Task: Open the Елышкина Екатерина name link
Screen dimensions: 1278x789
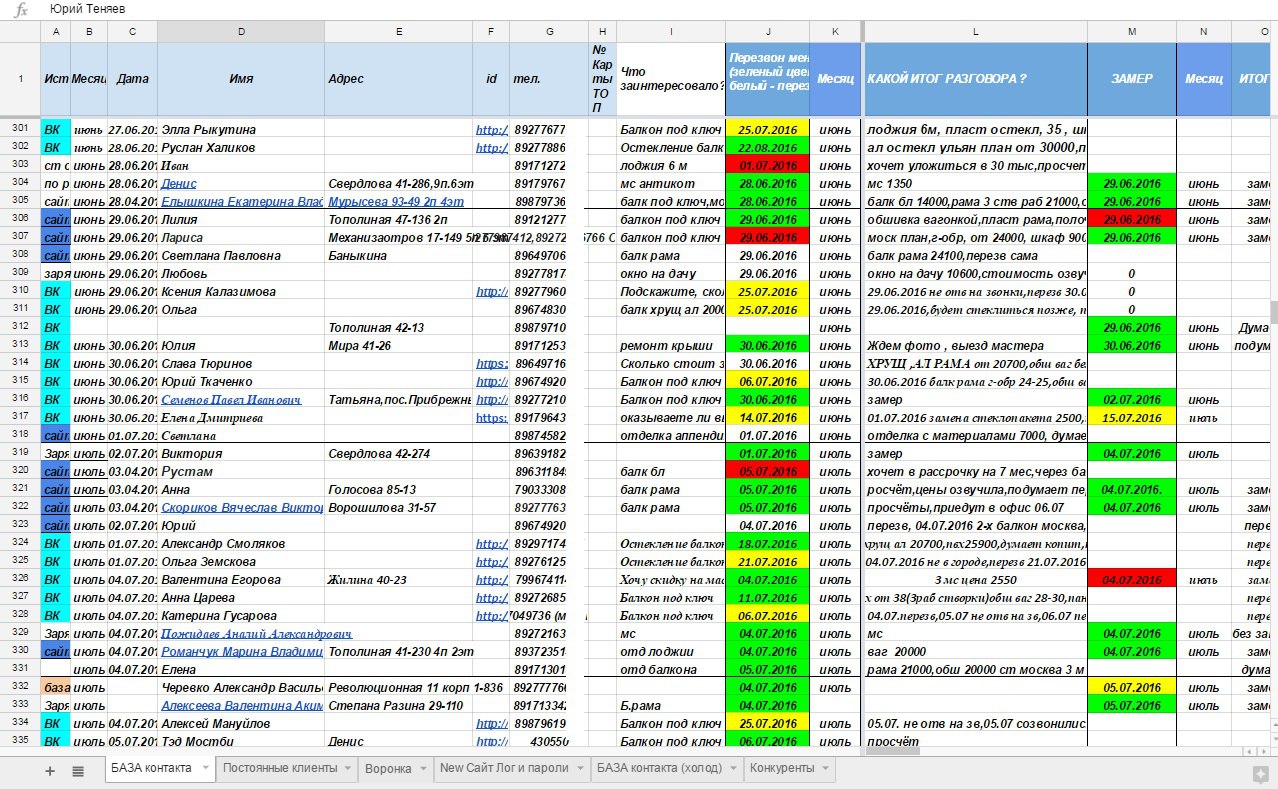Action: tap(241, 202)
